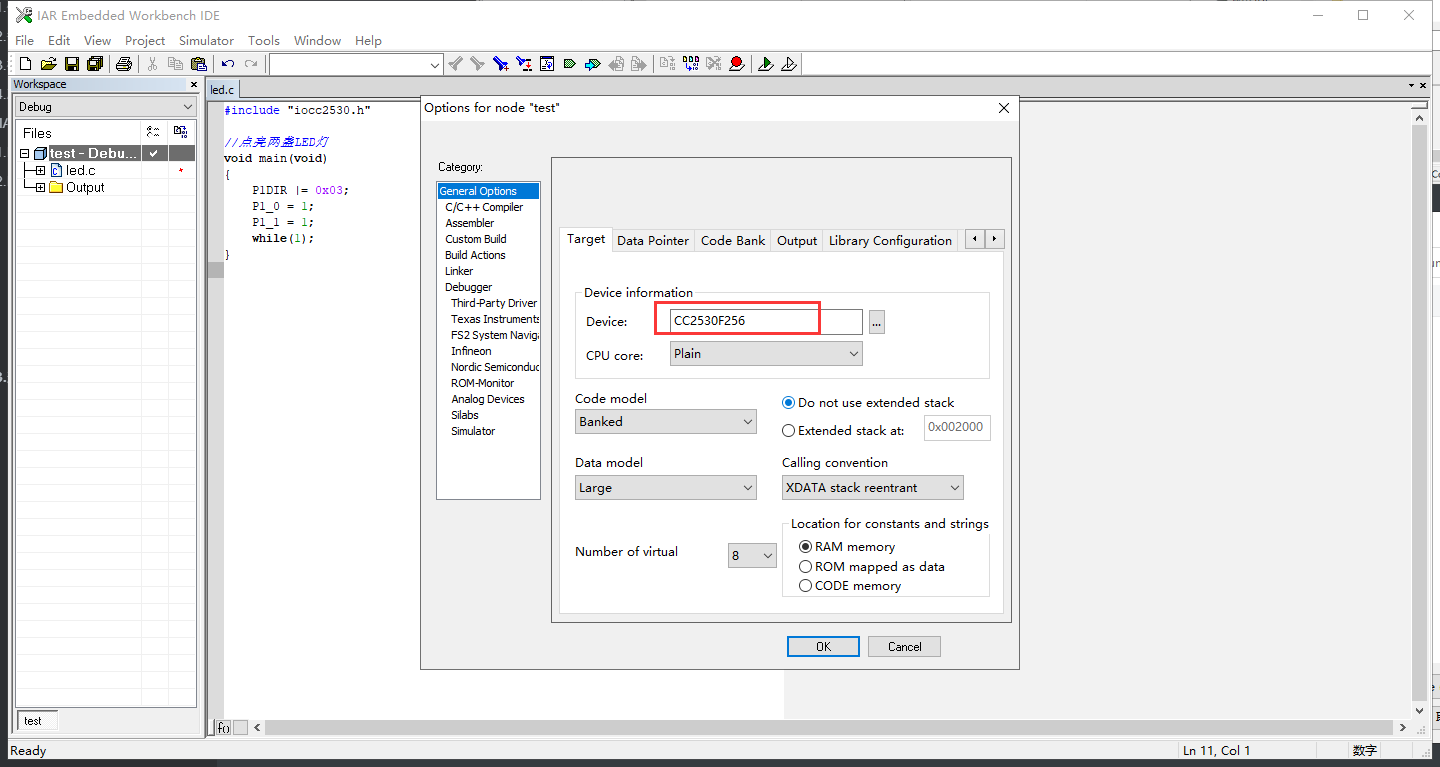Click the IAR application logo icon
Viewport: 1440px width, 767px height.
click(23, 15)
